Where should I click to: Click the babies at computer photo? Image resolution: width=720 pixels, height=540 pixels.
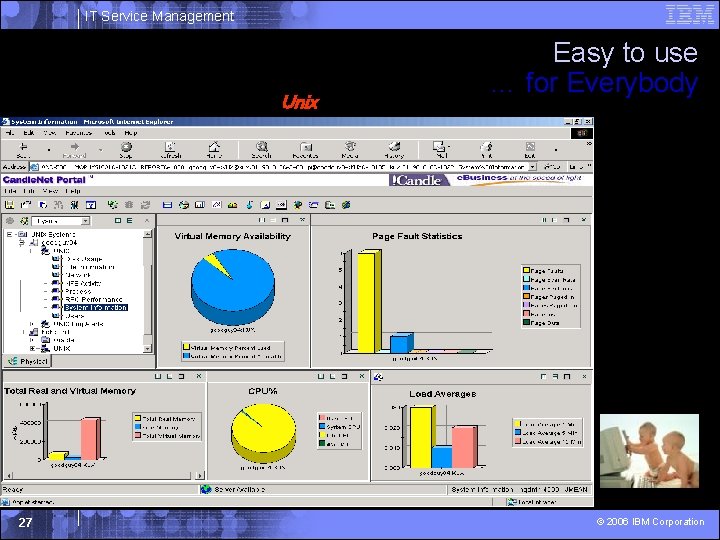click(649, 450)
